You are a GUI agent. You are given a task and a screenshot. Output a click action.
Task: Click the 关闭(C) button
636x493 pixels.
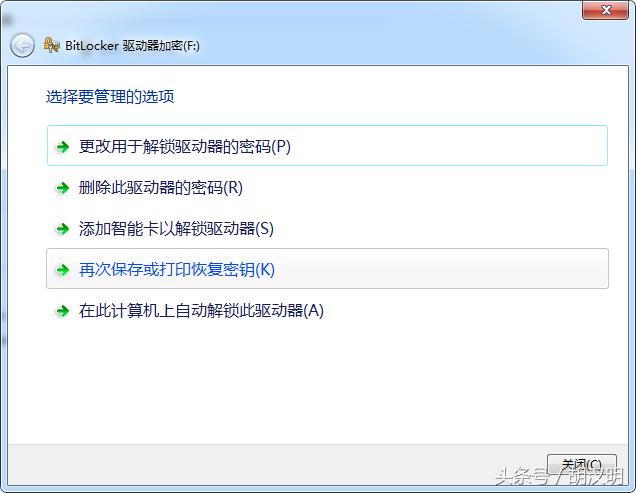point(582,465)
